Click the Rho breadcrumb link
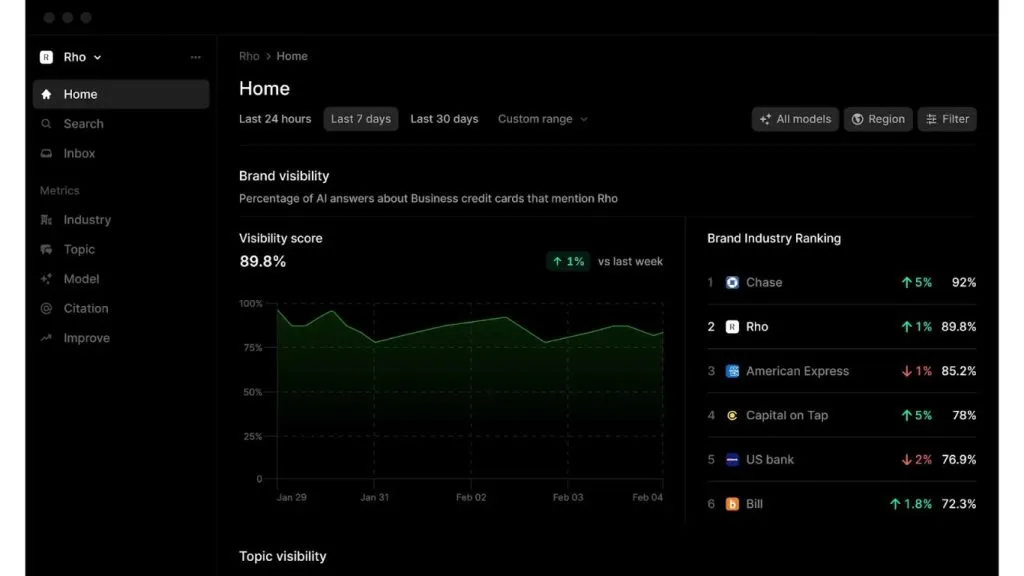The image size is (1024, 576). click(249, 56)
